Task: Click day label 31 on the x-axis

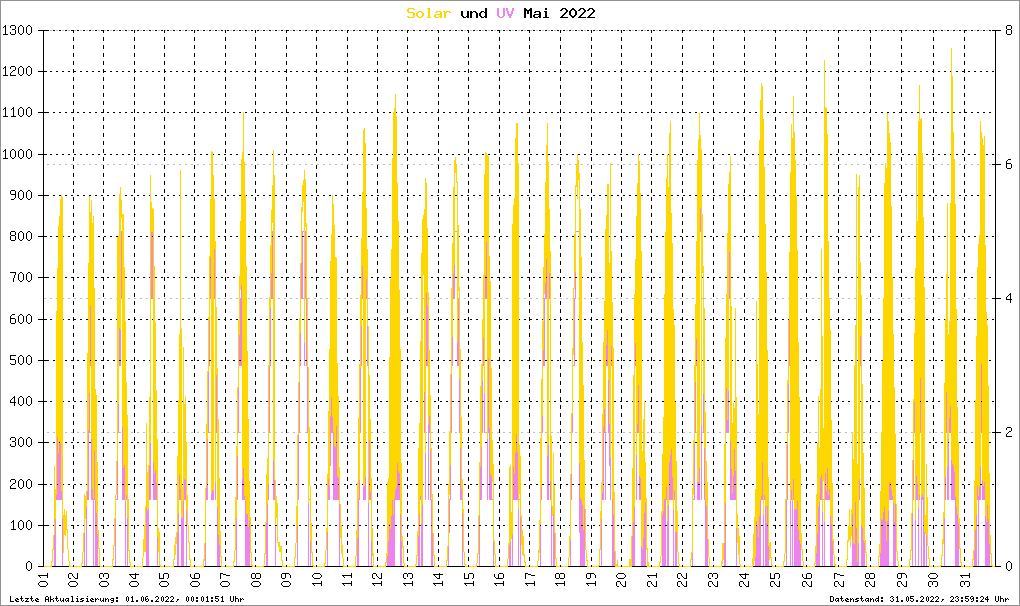Action: click(x=965, y=579)
